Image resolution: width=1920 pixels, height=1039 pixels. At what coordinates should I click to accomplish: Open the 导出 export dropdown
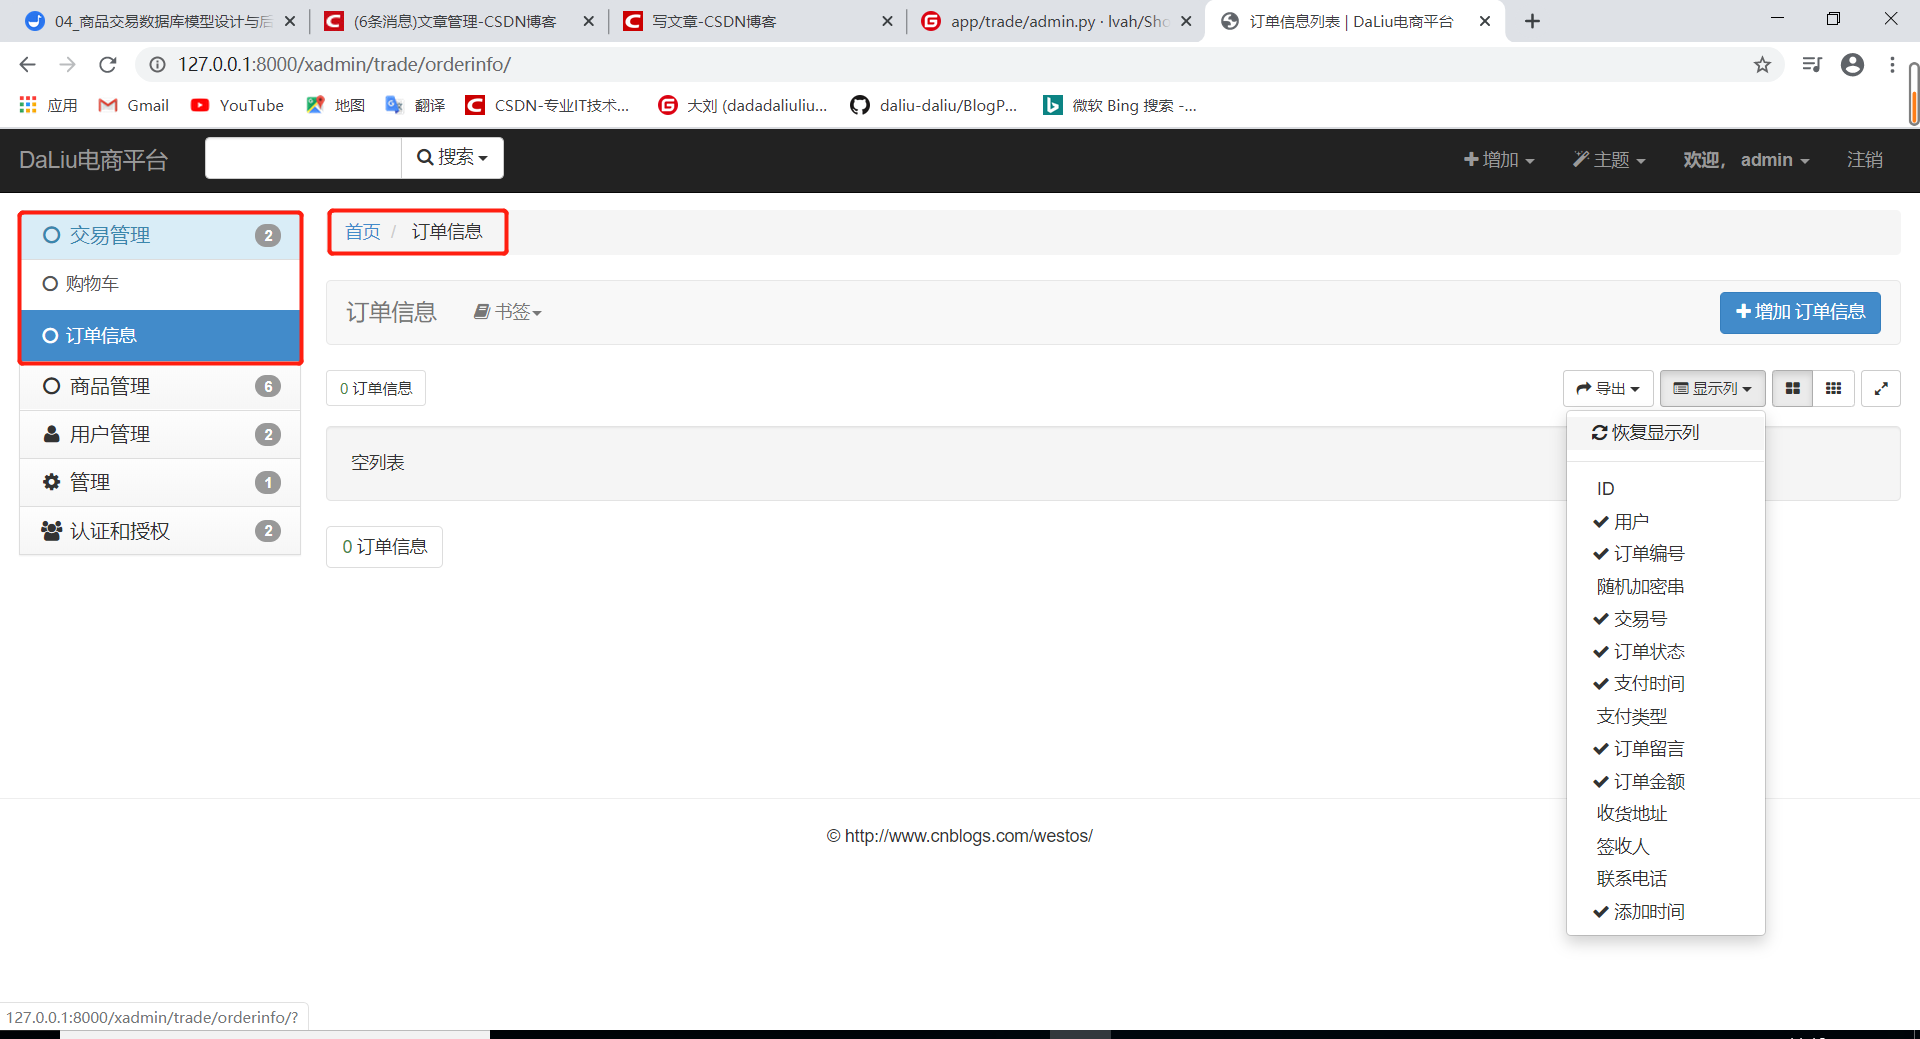pyautogui.click(x=1607, y=388)
